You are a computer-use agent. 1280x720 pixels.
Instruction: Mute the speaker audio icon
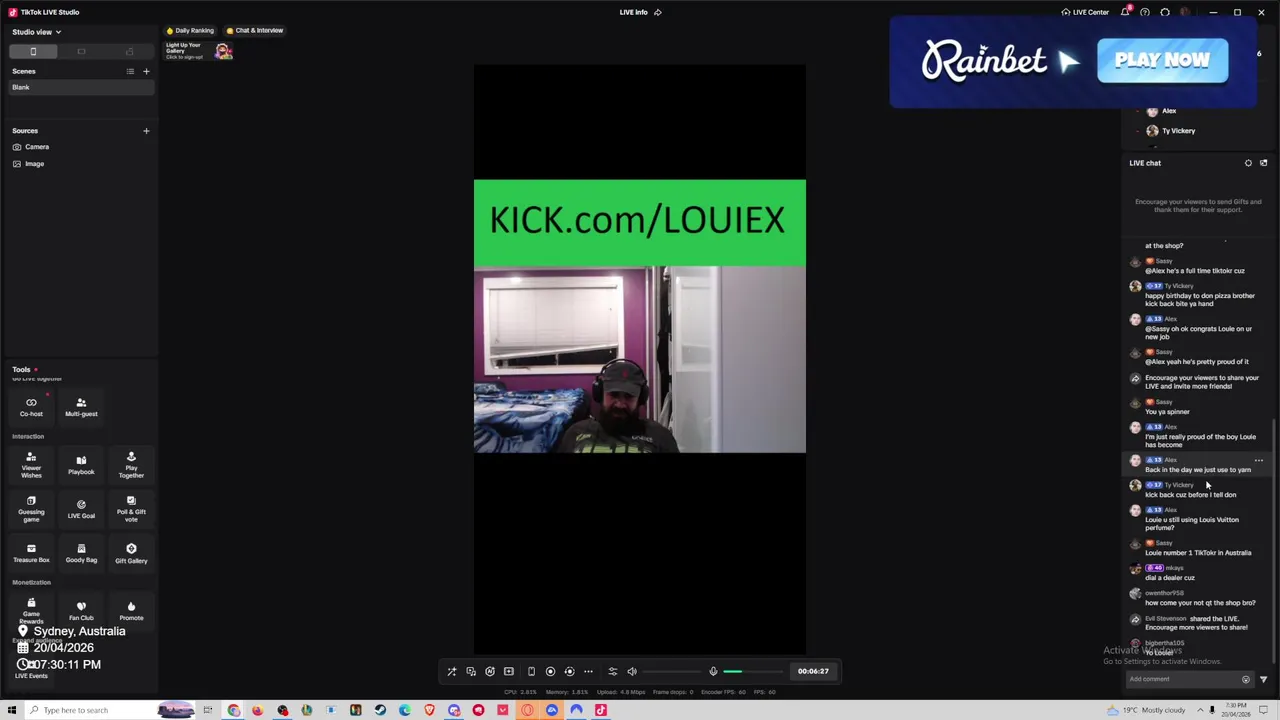[632, 671]
